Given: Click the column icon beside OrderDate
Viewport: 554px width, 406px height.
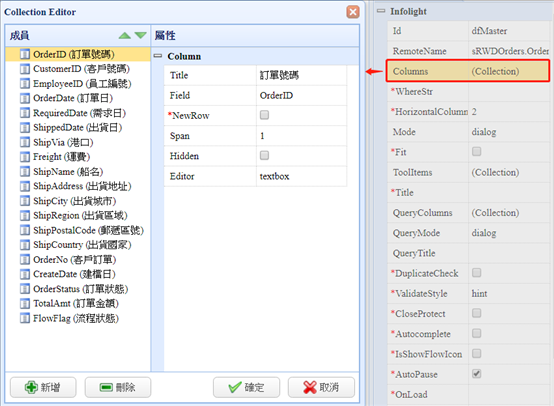Looking at the screenshot, I should coord(25,98).
